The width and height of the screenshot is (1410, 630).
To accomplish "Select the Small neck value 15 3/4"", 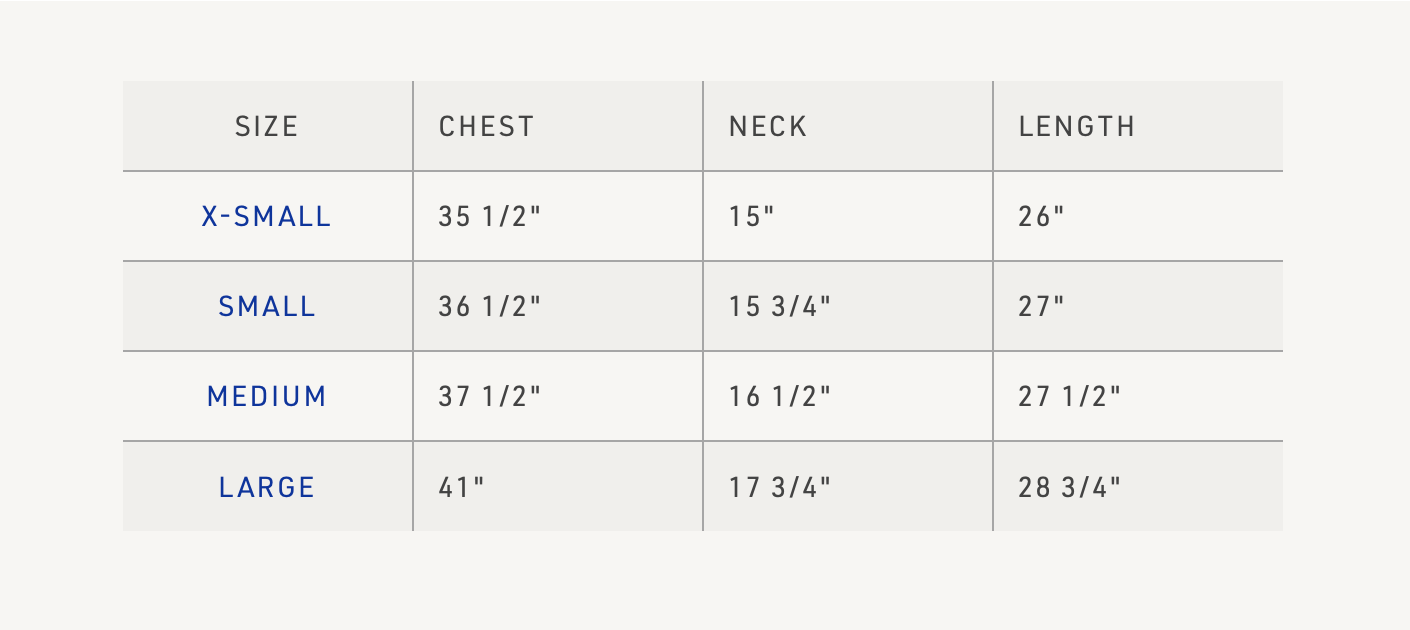I will click(x=780, y=307).
